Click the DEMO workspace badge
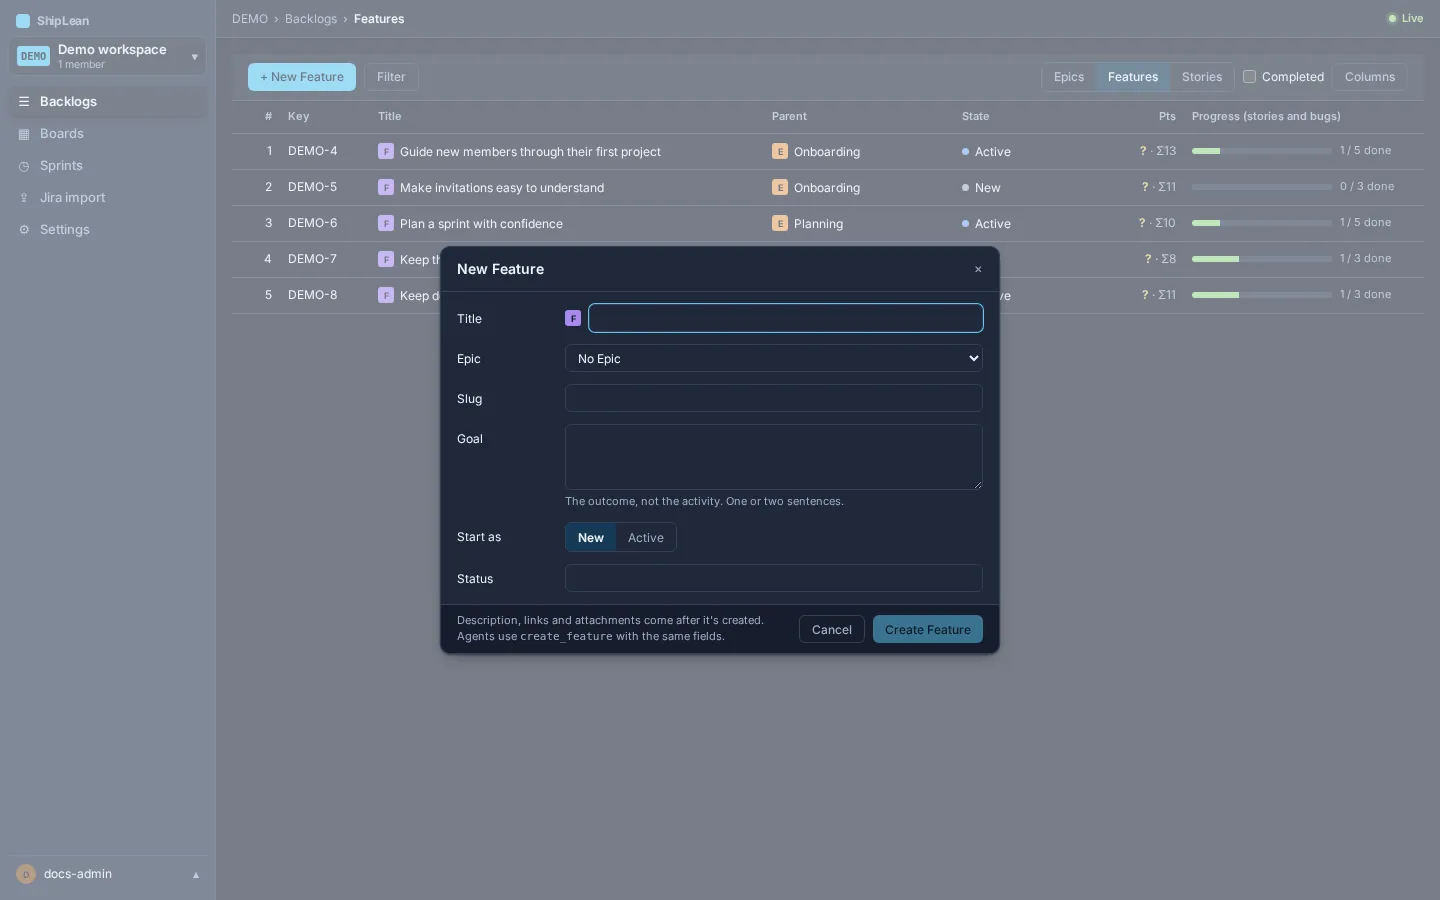 pos(33,57)
